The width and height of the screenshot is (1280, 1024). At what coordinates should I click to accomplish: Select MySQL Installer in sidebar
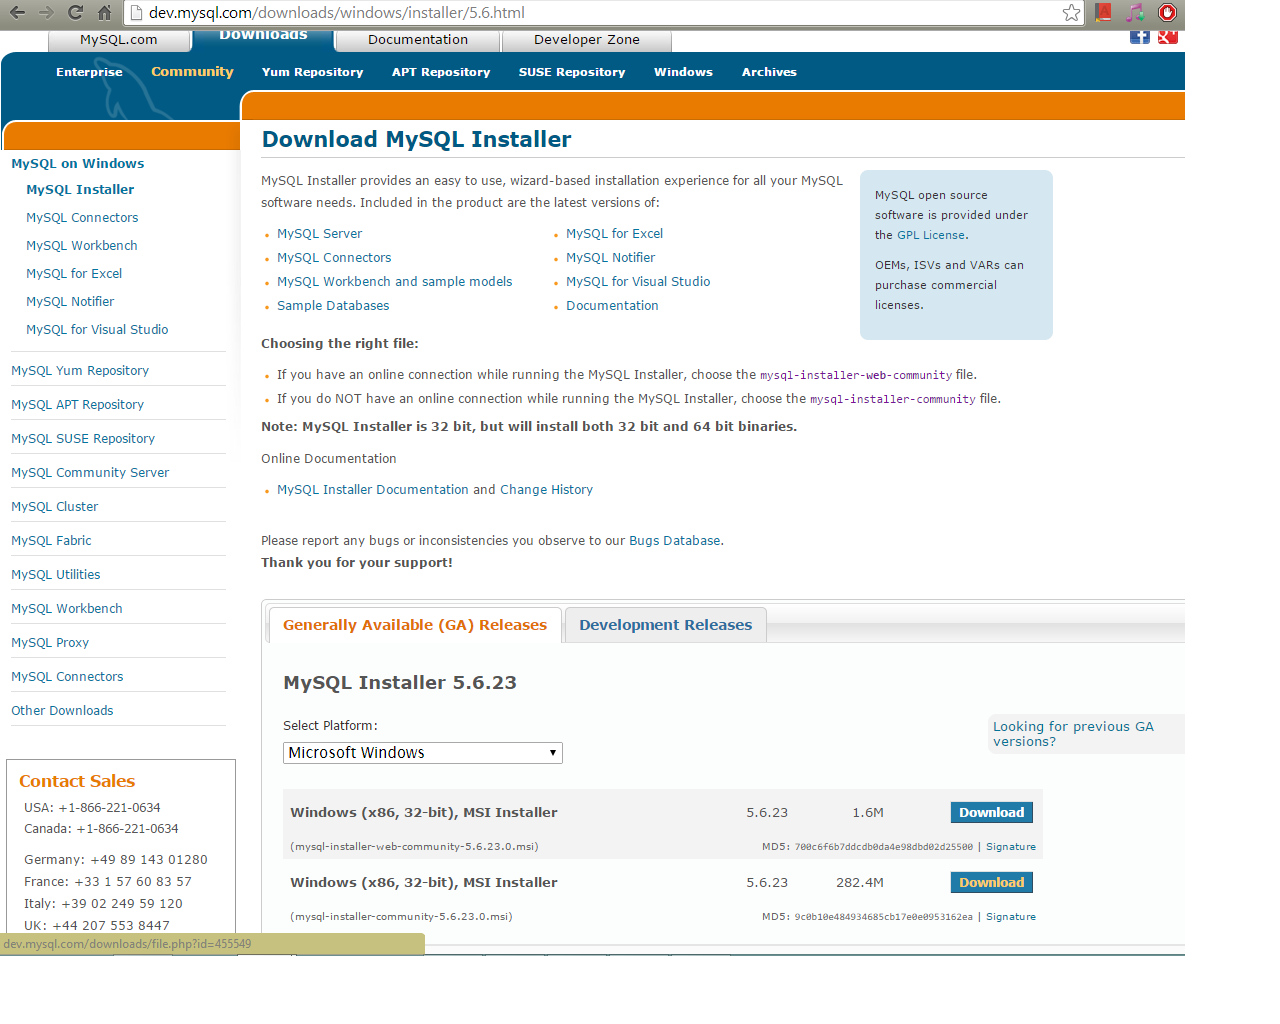80,190
